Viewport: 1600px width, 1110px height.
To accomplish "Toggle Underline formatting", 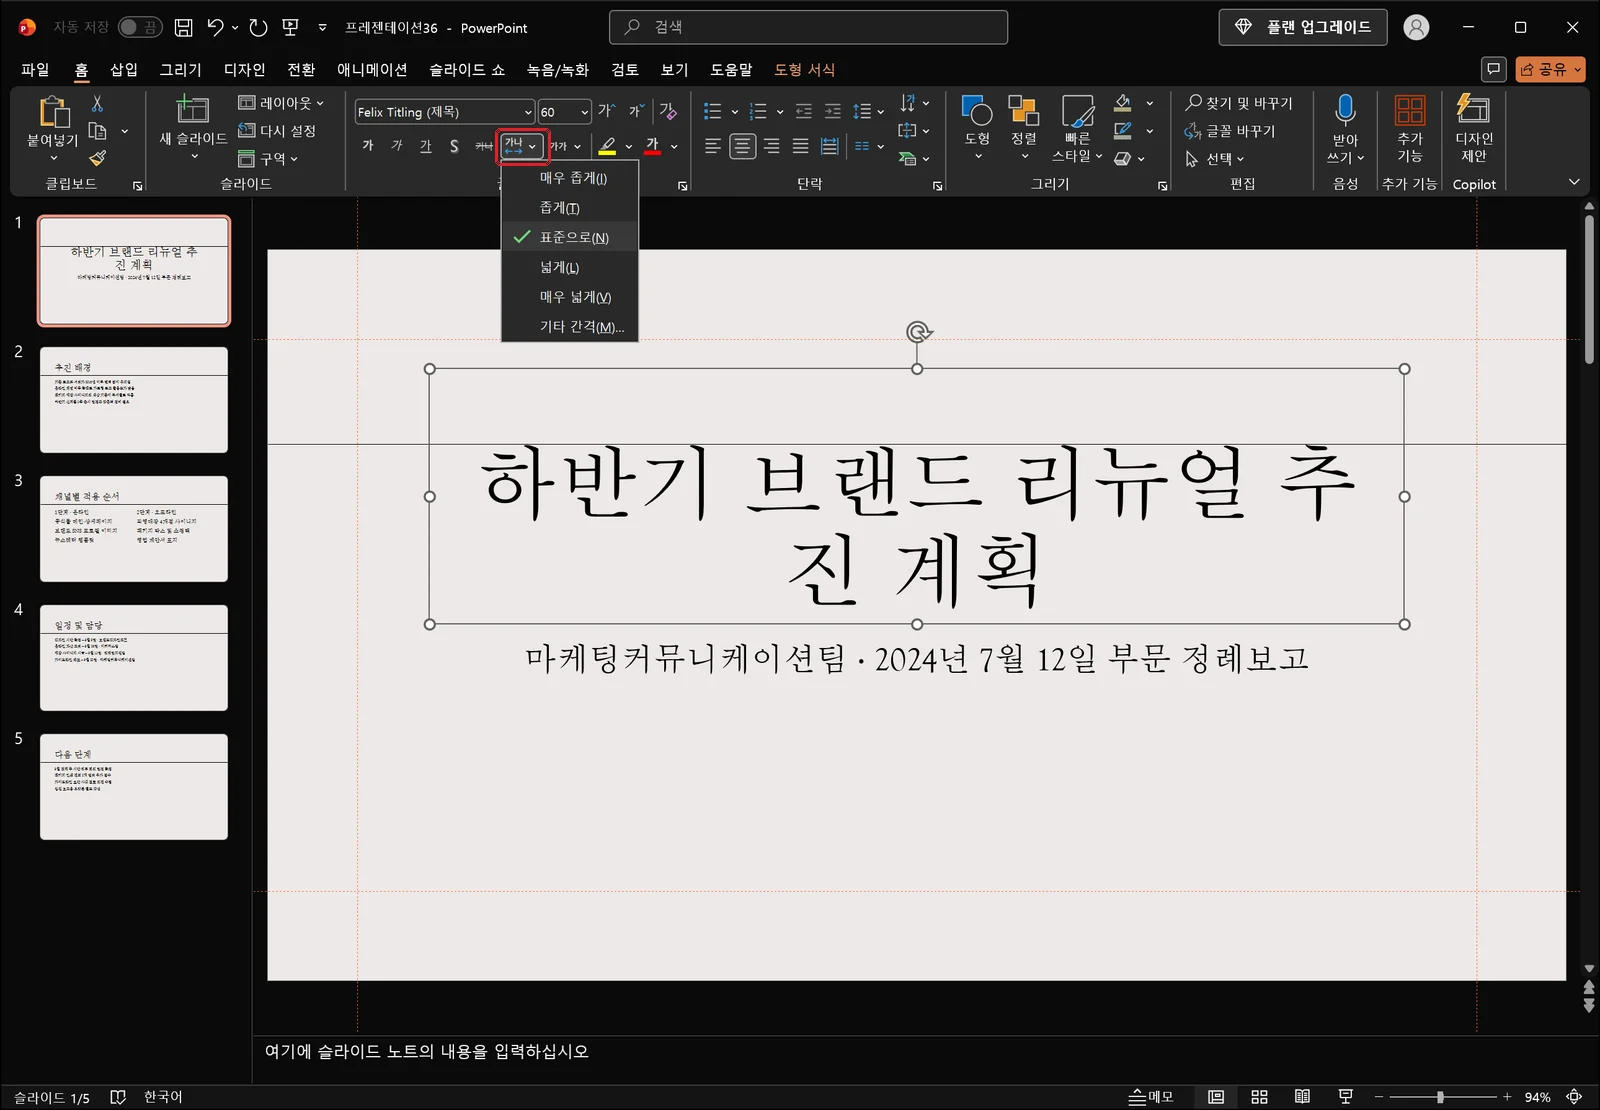I will [426, 146].
